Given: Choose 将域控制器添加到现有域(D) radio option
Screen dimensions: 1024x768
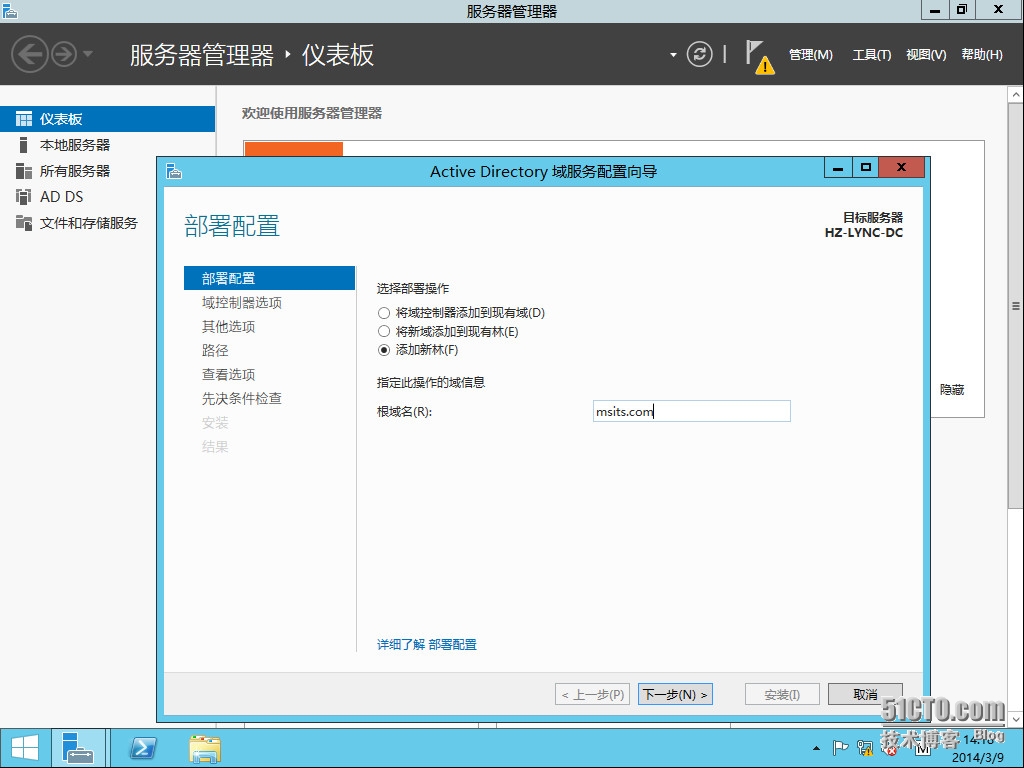Looking at the screenshot, I should (384, 313).
